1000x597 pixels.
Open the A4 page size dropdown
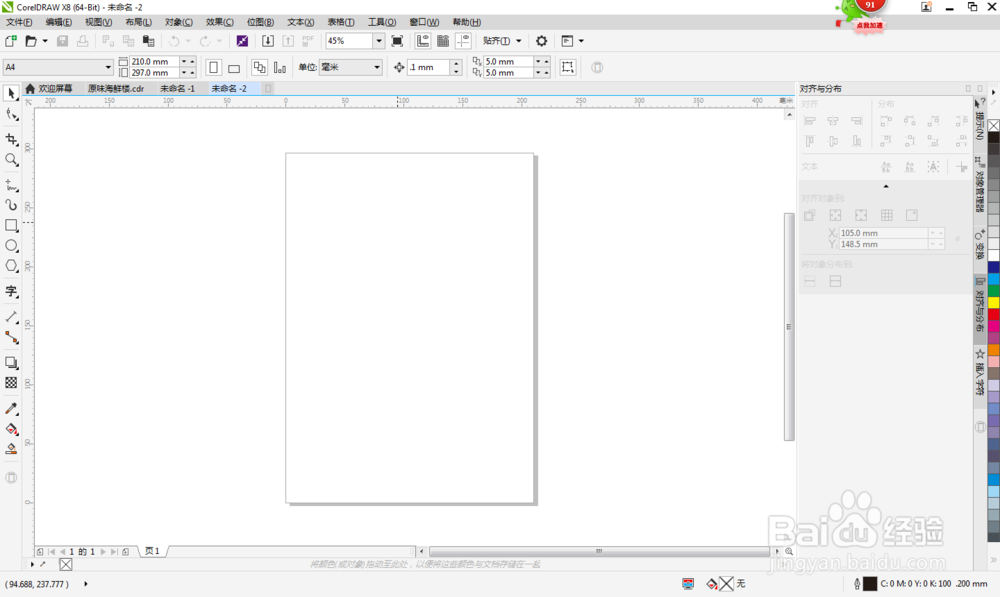click(x=108, y=67)
